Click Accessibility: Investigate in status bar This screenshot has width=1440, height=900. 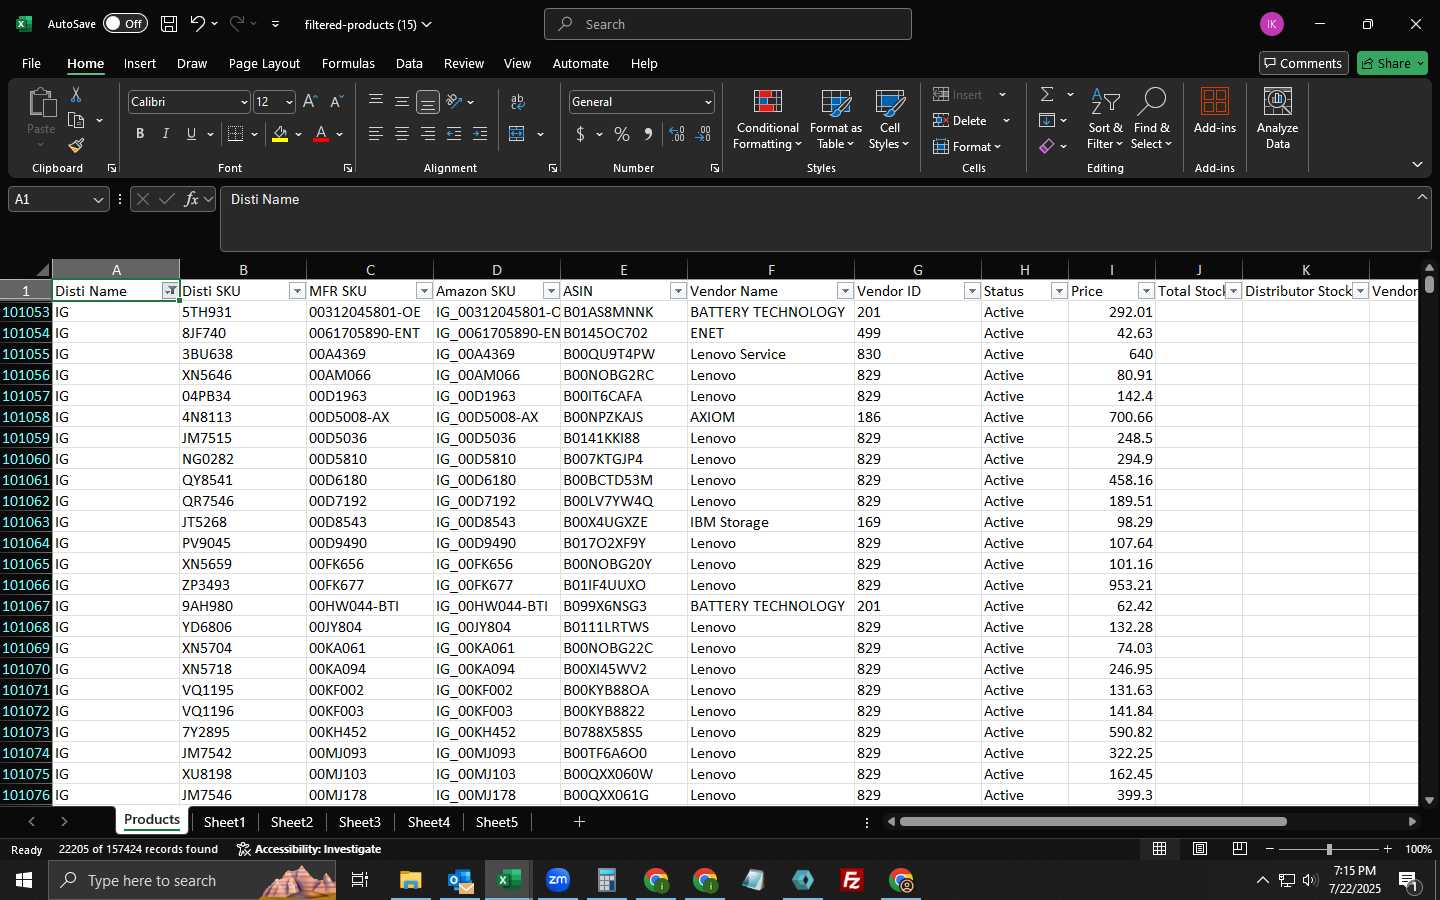coord(309,849)
